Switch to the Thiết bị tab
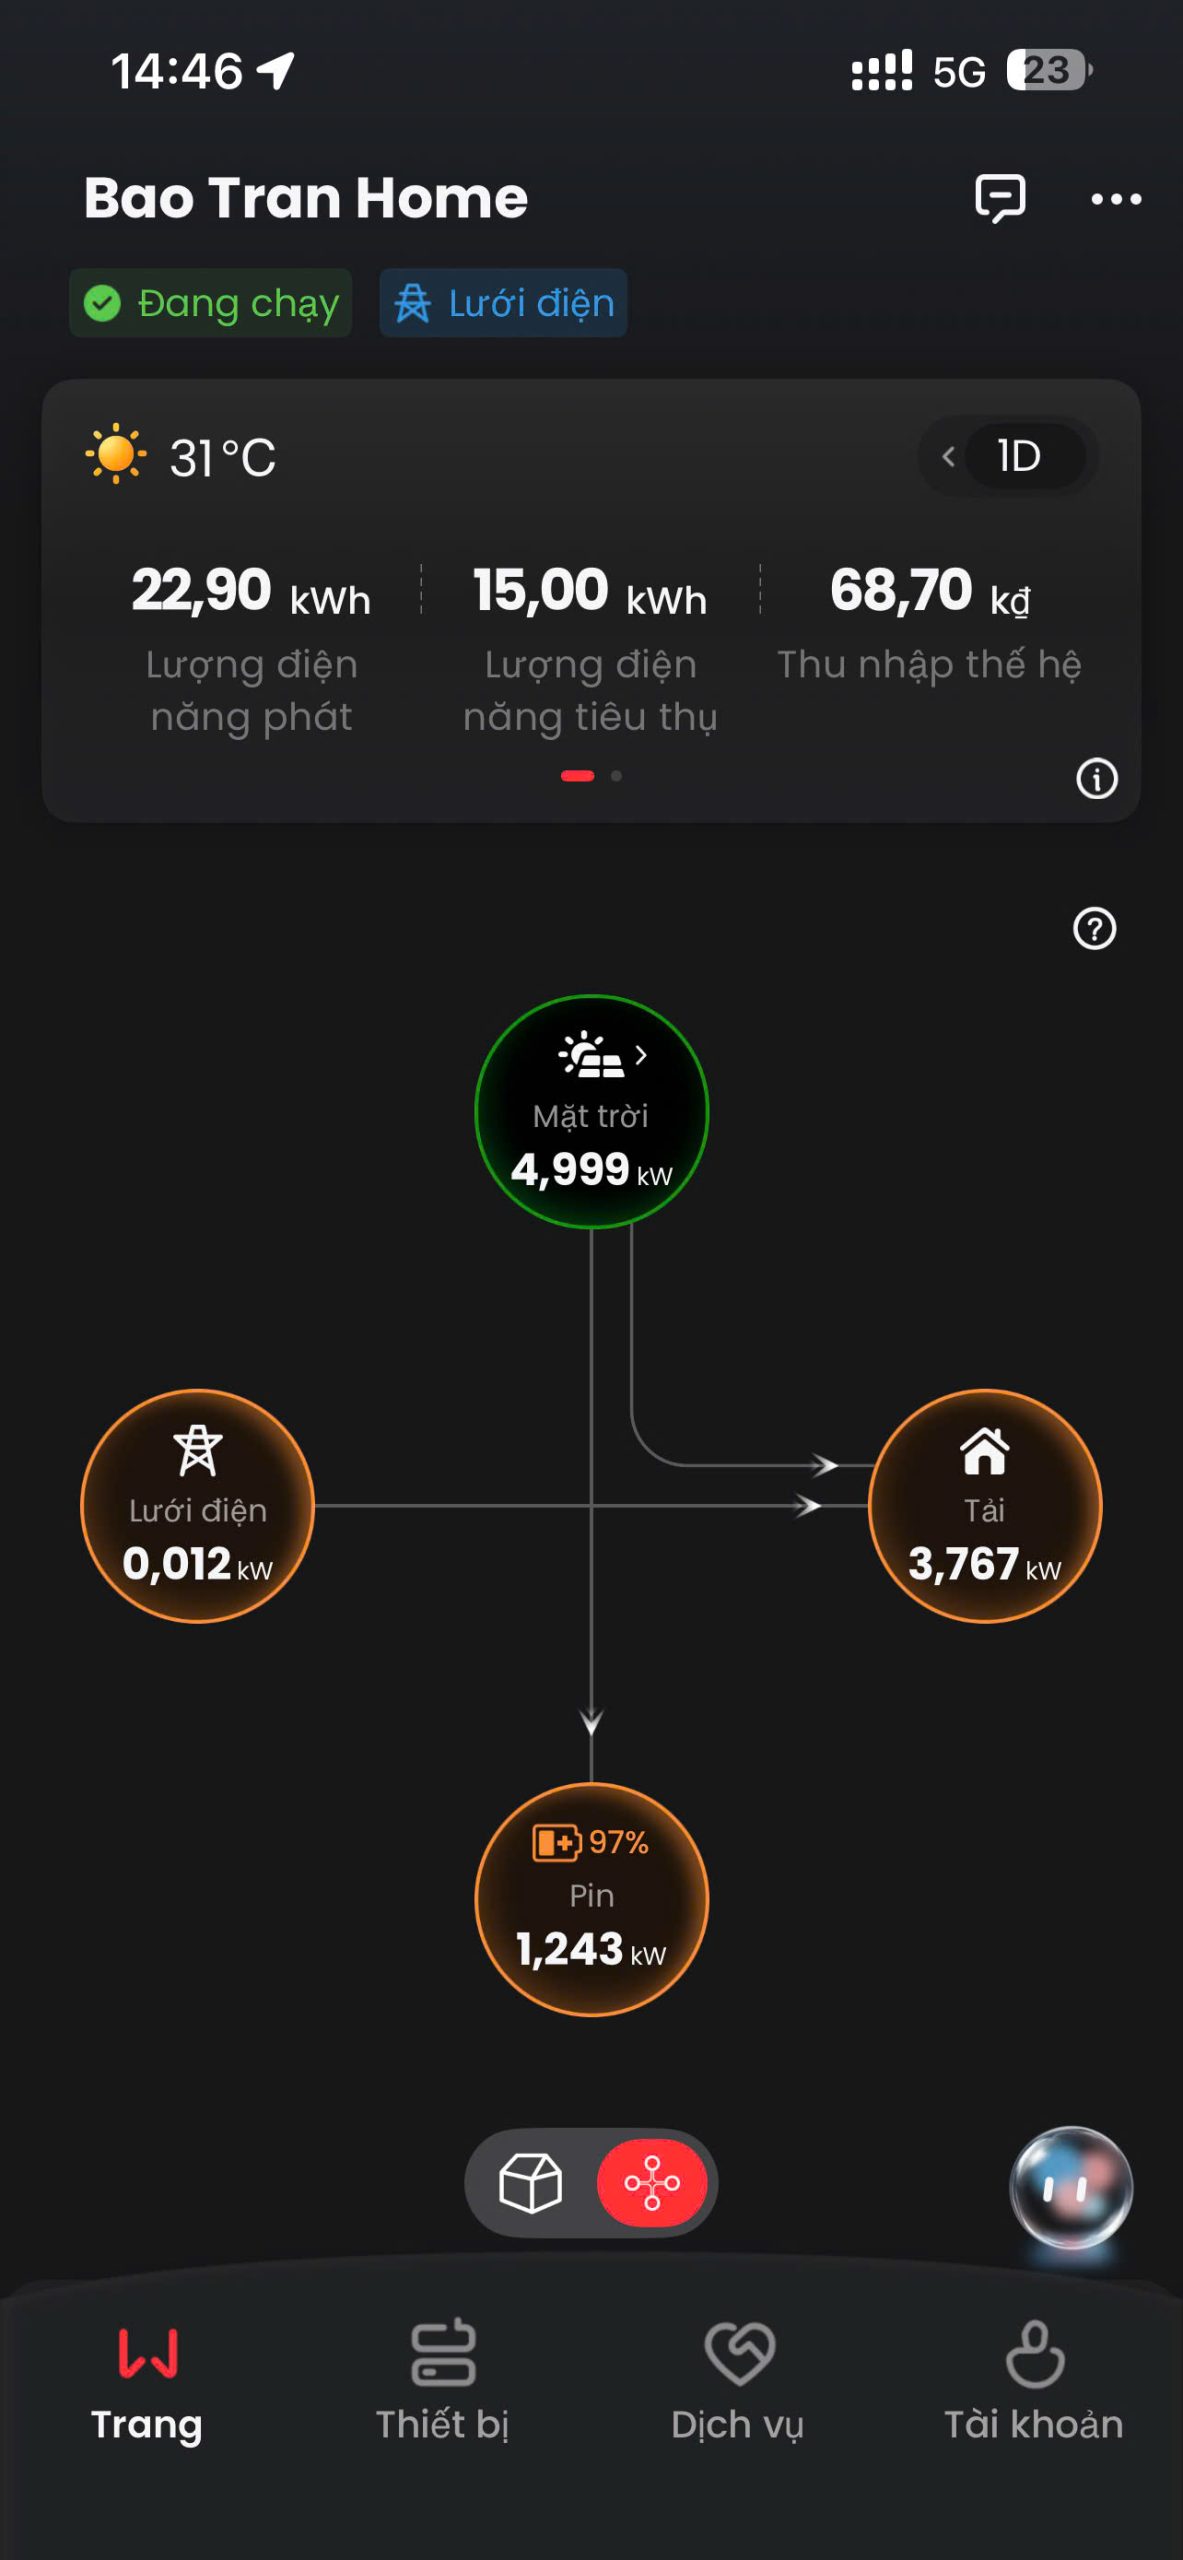1183x2560 pixels. [x=443, y=2381]
